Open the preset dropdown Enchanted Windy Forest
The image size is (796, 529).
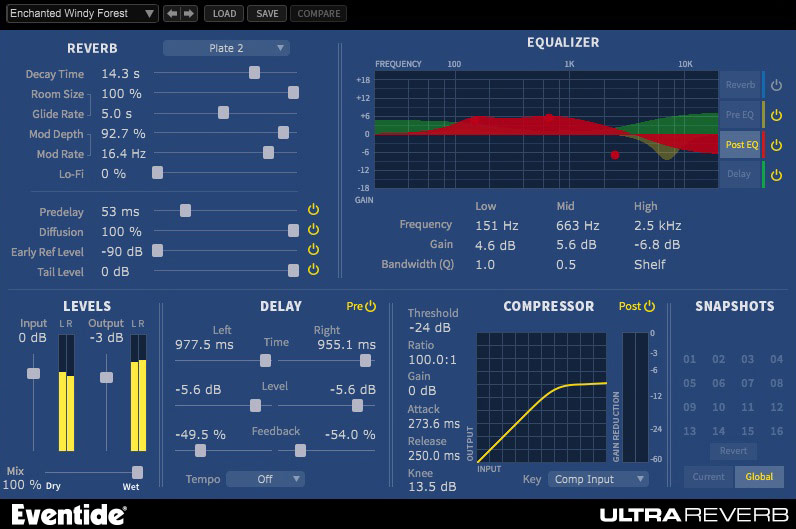click(x=82, y=14)
